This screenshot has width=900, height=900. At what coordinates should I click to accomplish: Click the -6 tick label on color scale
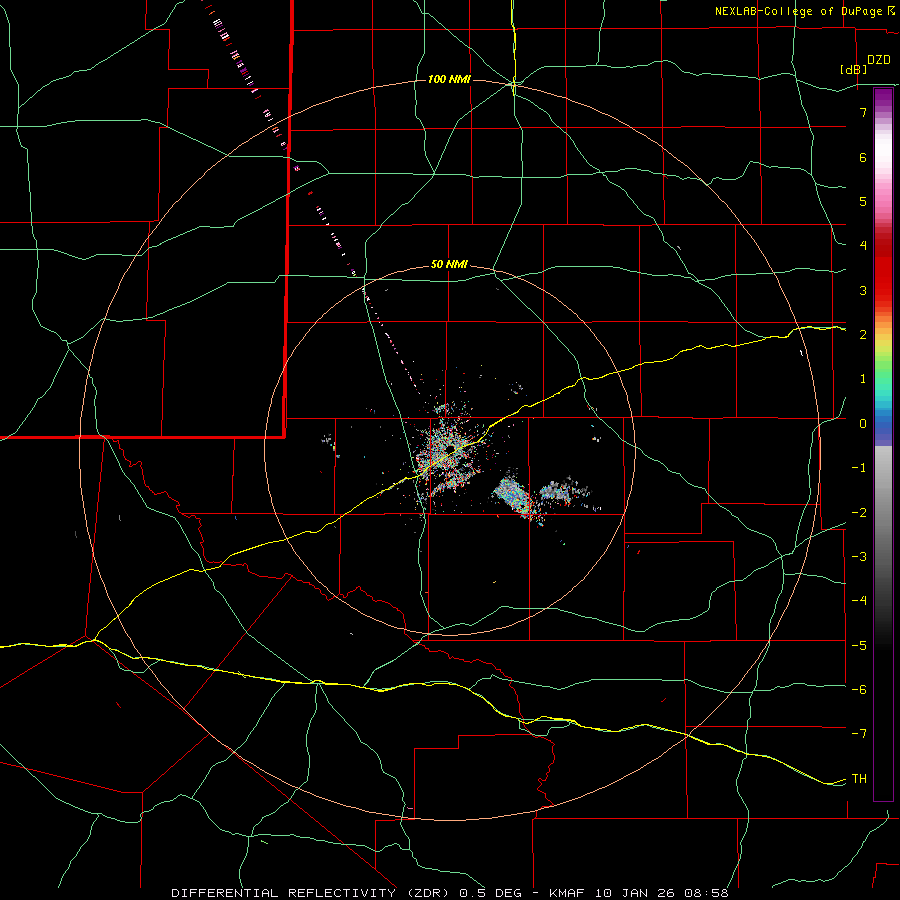coord(859,690)
